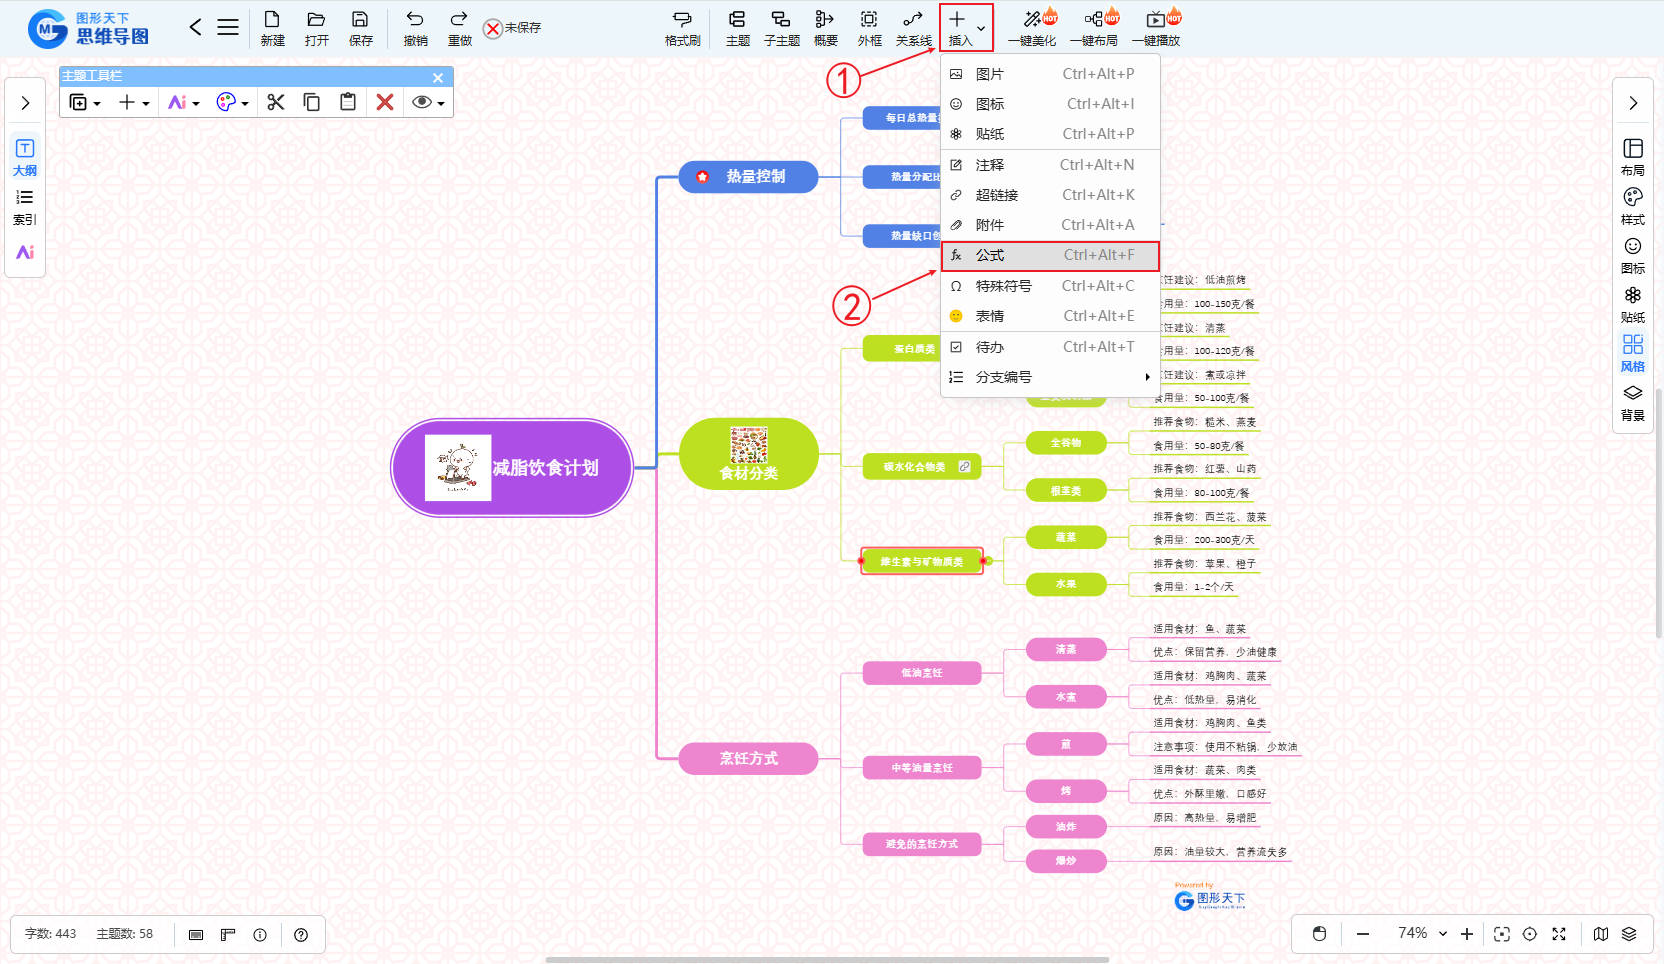Click the paste clipboard icon in topic toolbar
This screenshot has height=964, width=1664.
coord(348,102)
